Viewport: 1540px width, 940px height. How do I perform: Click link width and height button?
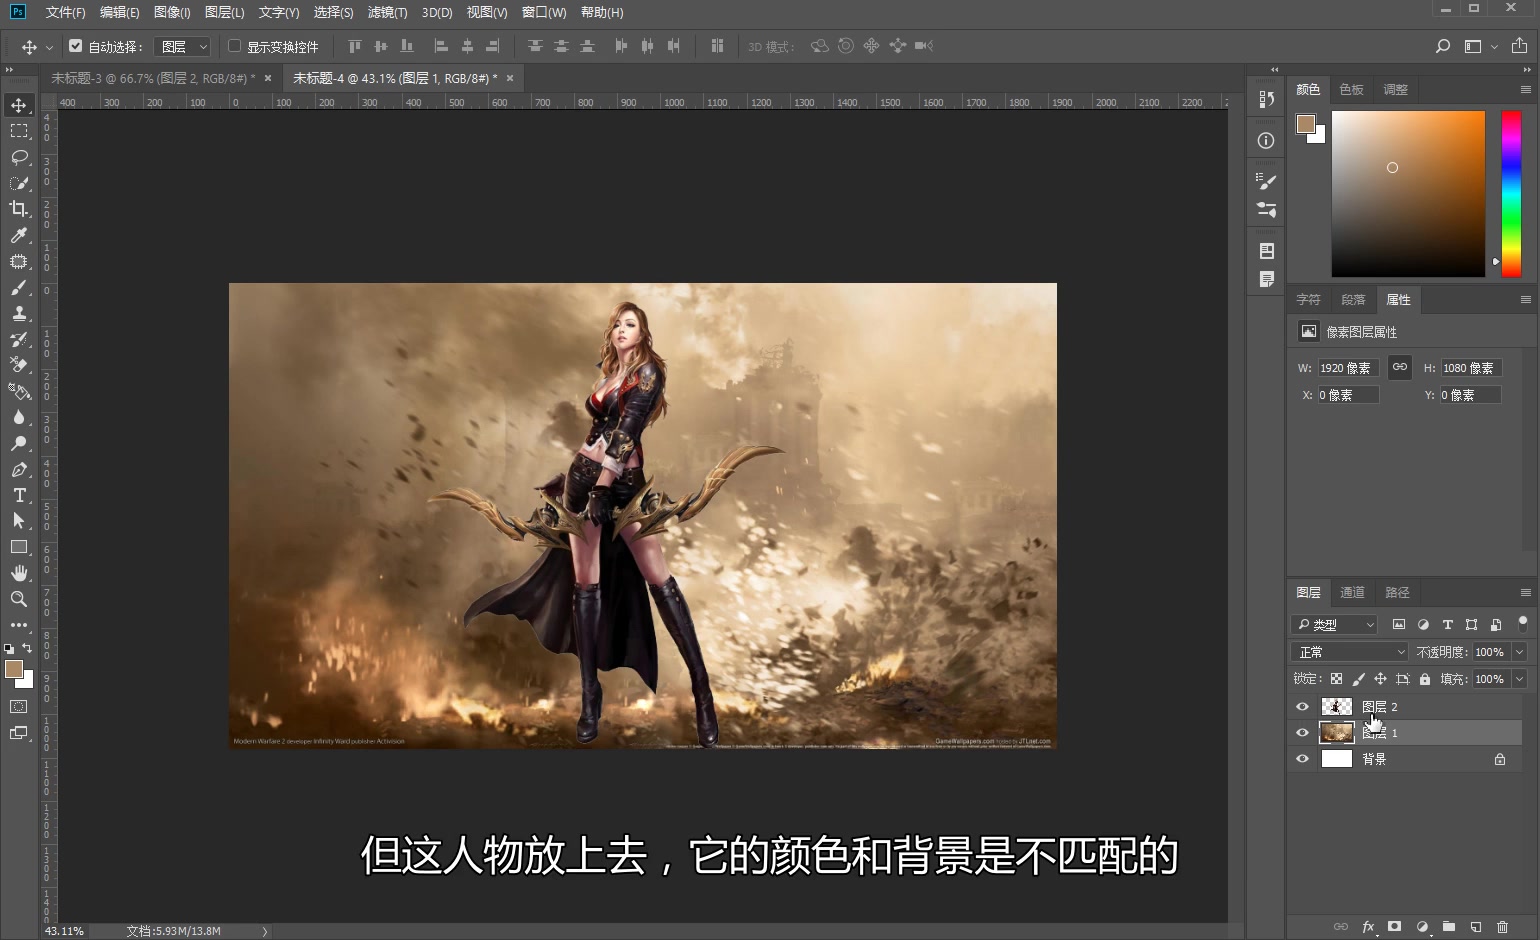1399,367
